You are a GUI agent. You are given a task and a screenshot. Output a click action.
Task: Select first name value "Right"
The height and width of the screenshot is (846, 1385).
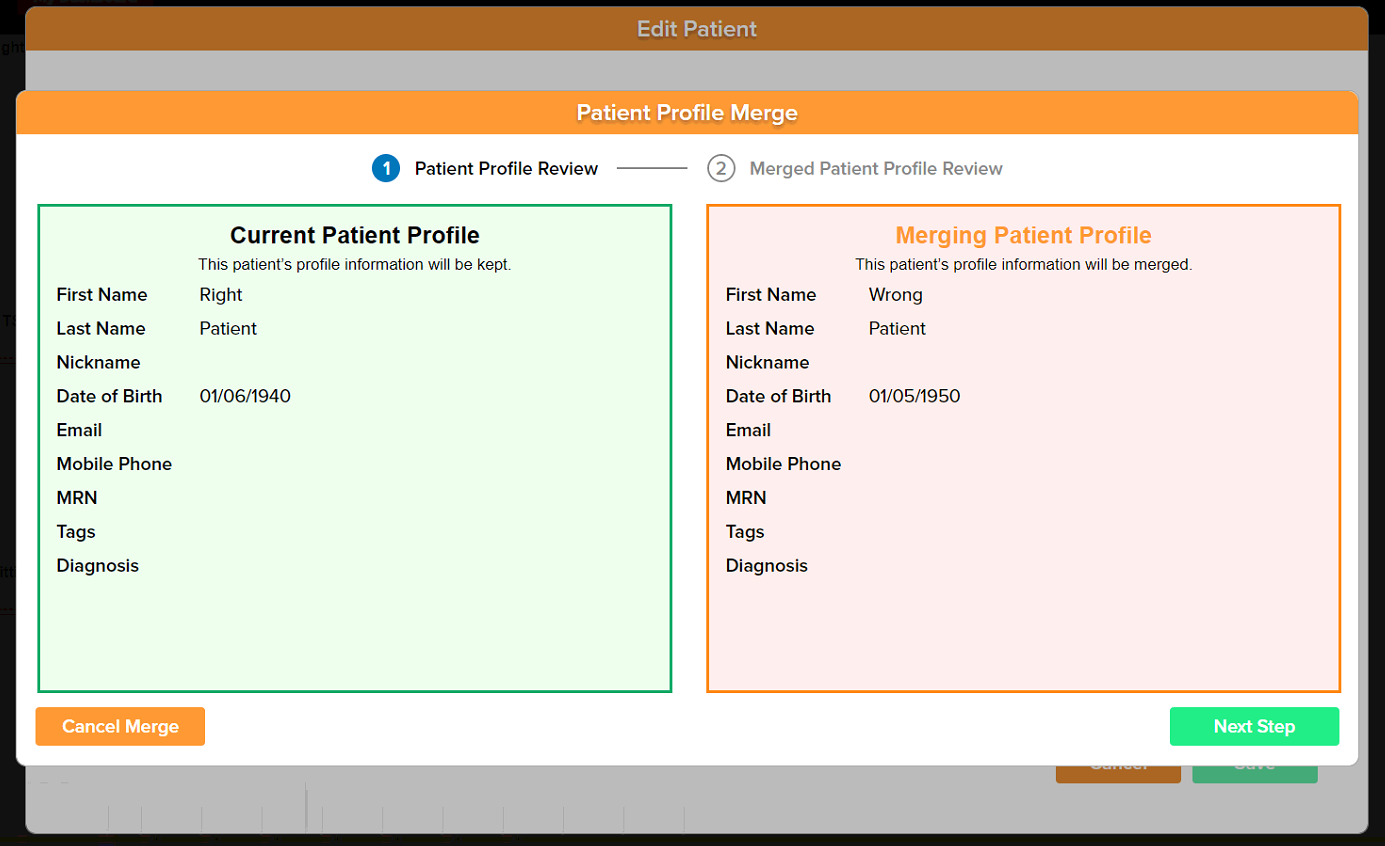[221, 295]
